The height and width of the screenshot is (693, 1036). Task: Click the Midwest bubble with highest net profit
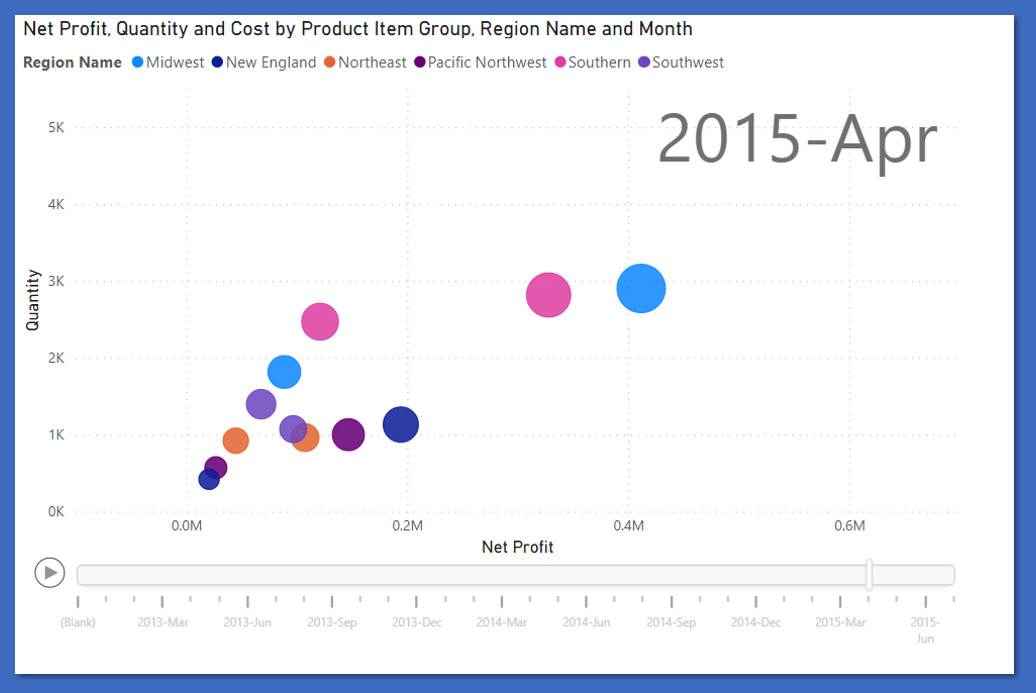pyautogui.click(x=641, y=289)
